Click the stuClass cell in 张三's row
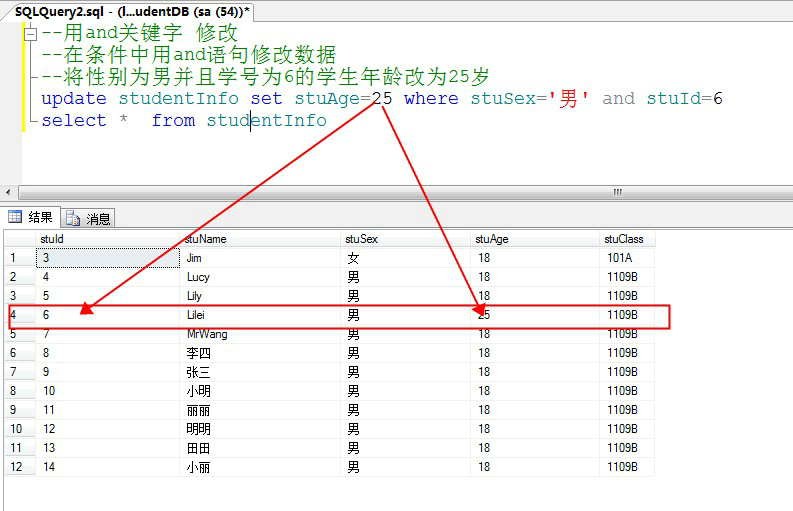This screenshot has width=793, height=511. (x=627, y=372)
